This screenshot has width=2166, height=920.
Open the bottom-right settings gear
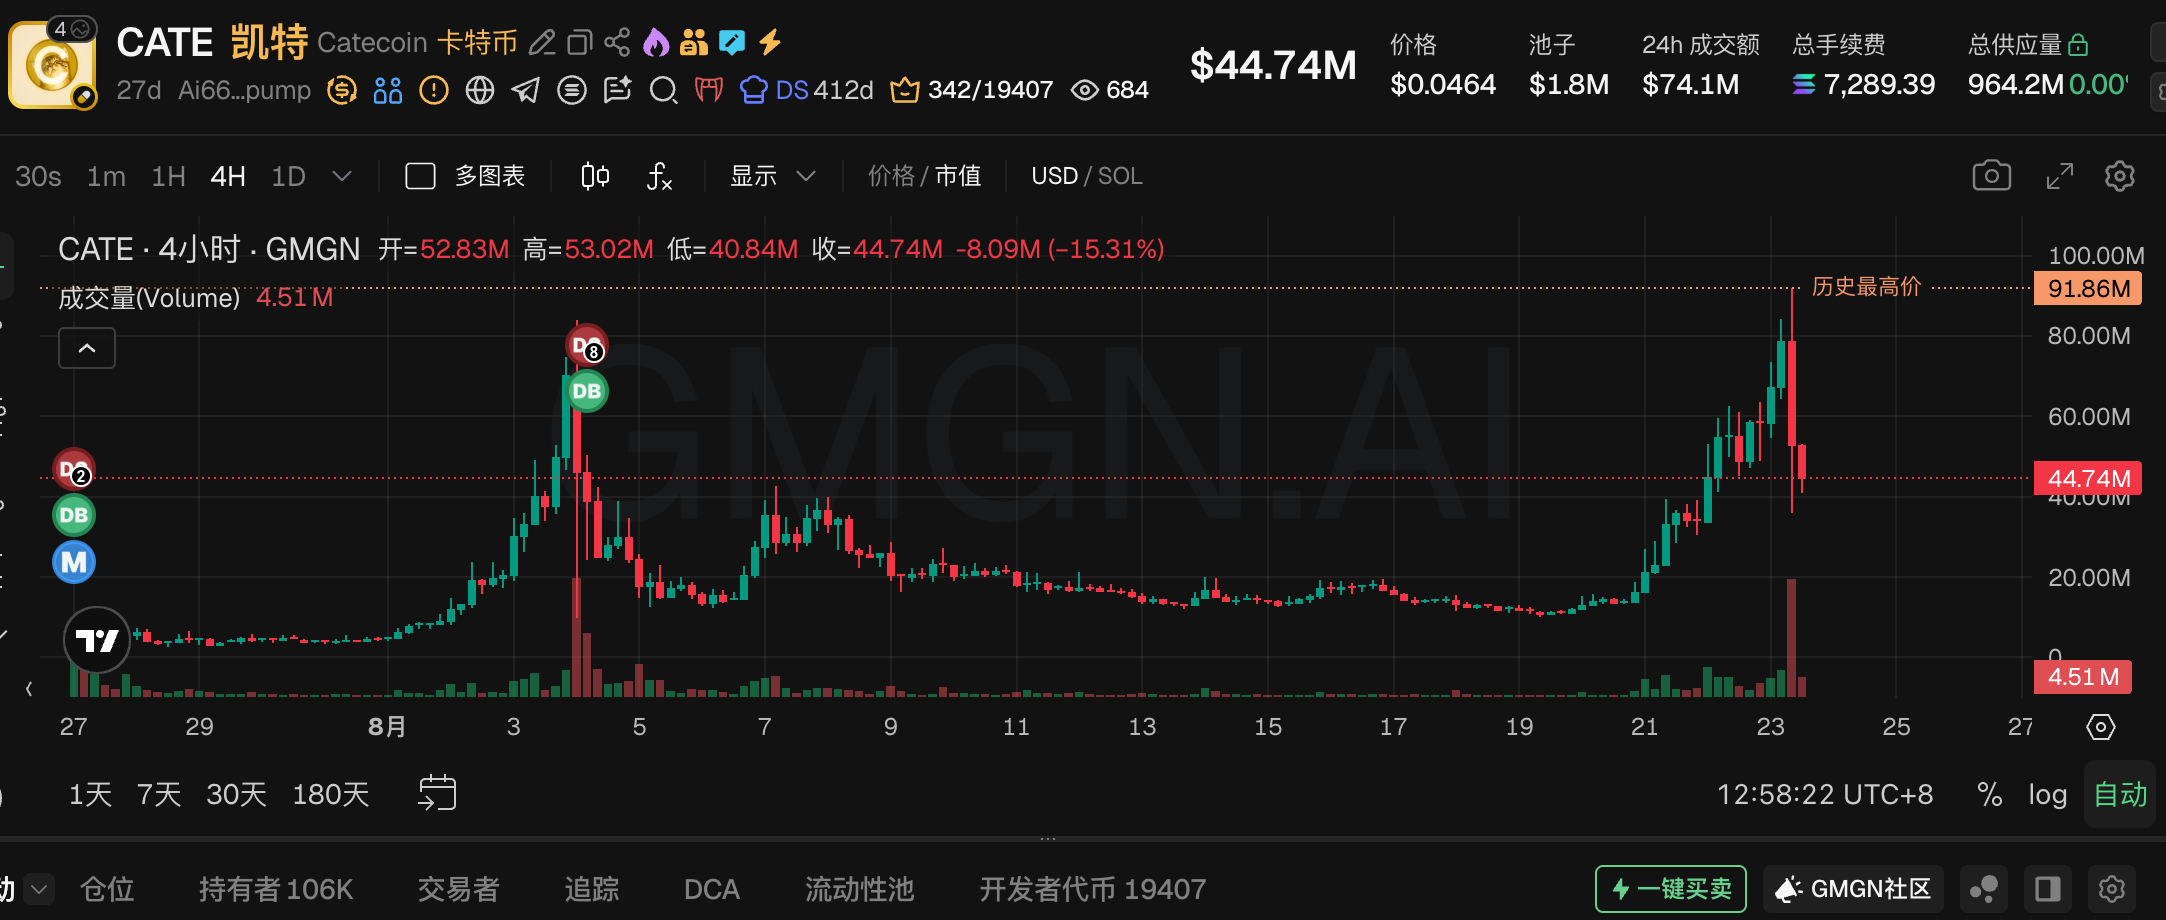pyautogui.click(x=2112, y=889)
